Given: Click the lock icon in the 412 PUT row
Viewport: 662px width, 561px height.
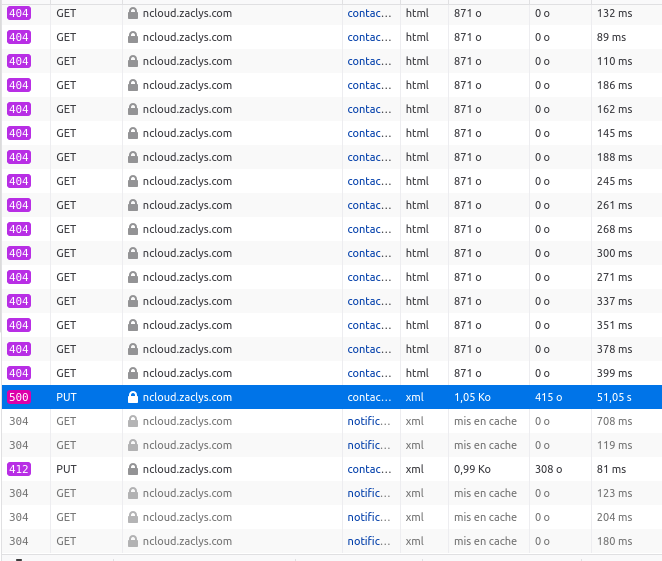Looking at the screenshot, I should [x=132, y=469].
